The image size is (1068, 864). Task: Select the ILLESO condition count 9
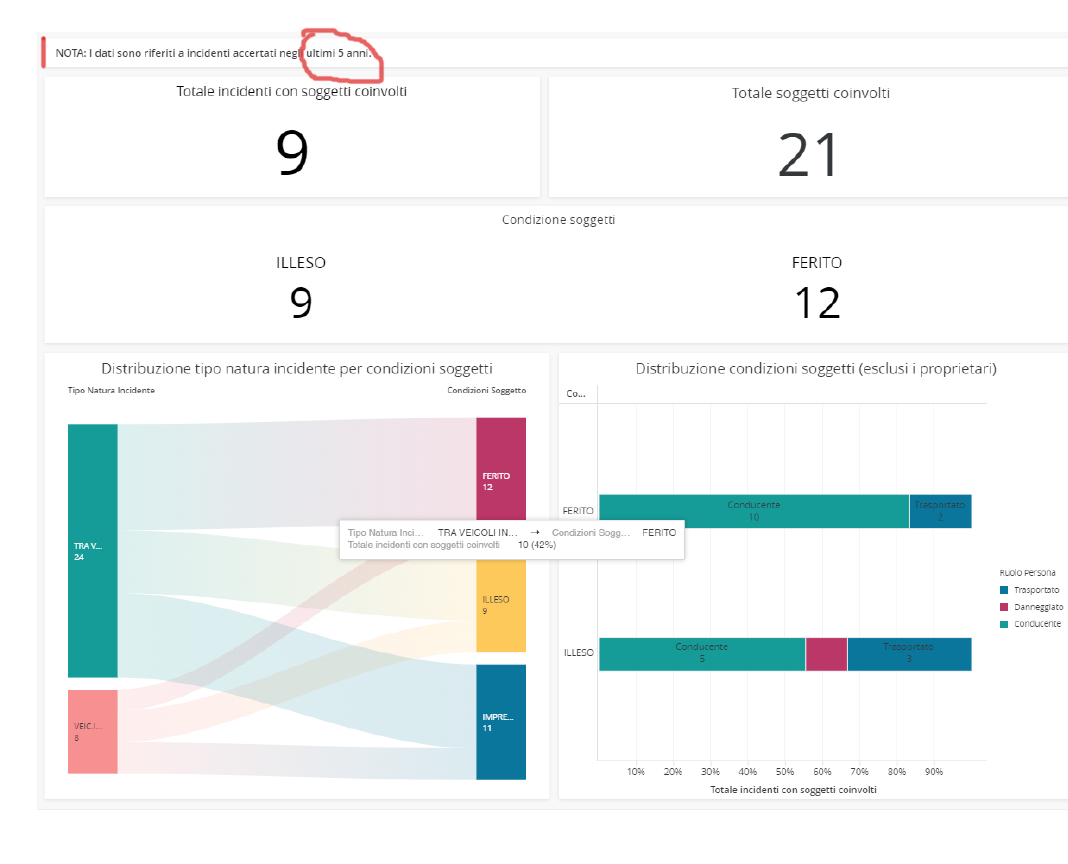click(x=301, y=302)
